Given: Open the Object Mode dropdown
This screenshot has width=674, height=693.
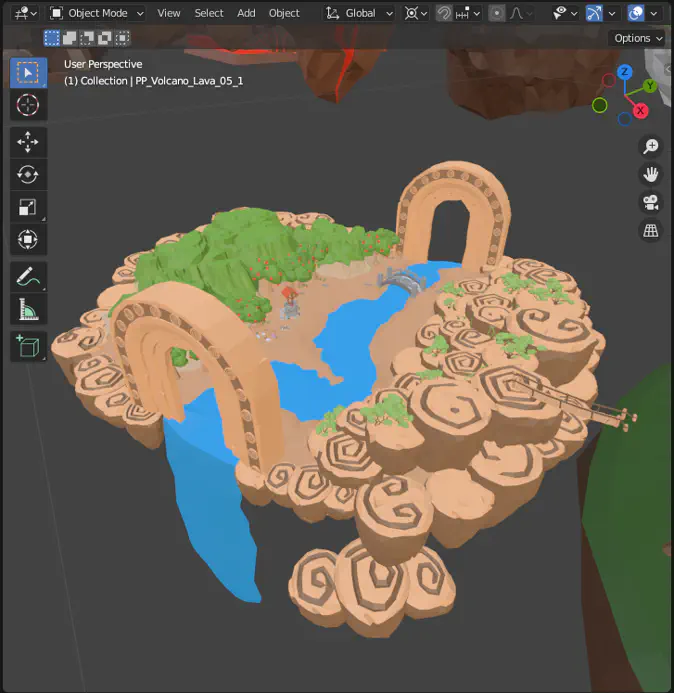Looking at the screenshot, I should coord(97,13).
